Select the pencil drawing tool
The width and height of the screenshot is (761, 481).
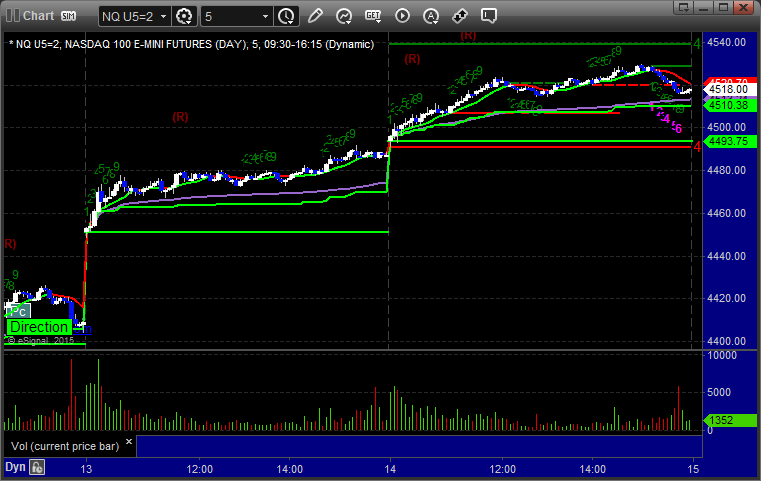click(315, 16)
